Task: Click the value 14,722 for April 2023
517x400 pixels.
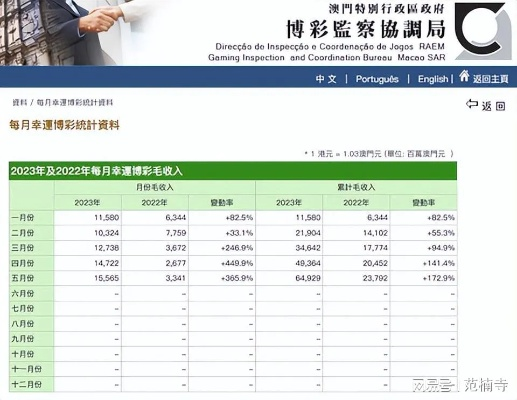Action: coord(106,263)
